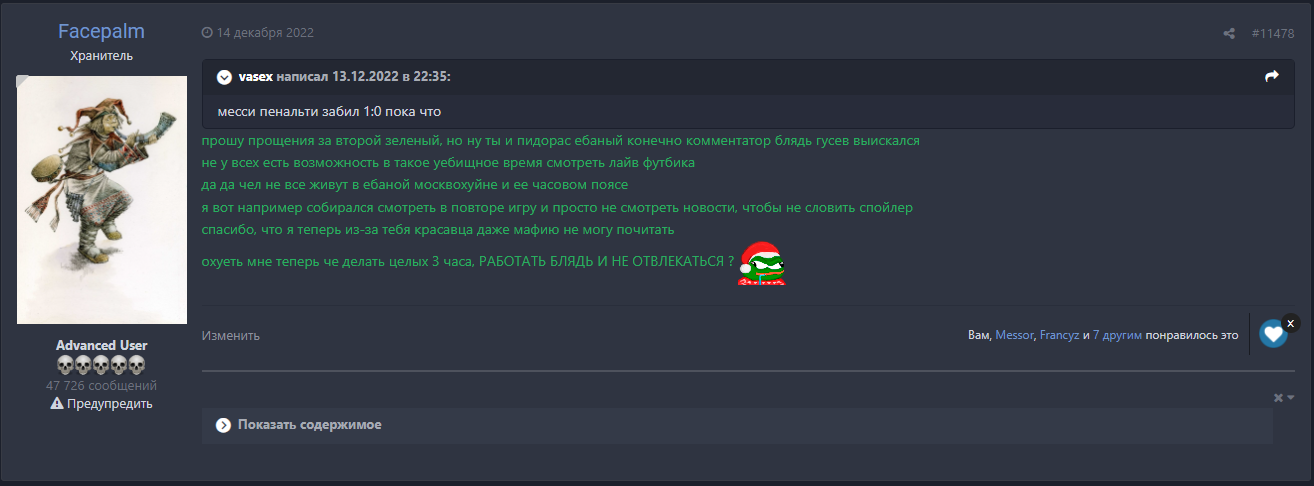1314x486 pixels.
Task: Click the skull rank icons
Action: point(101,365)
